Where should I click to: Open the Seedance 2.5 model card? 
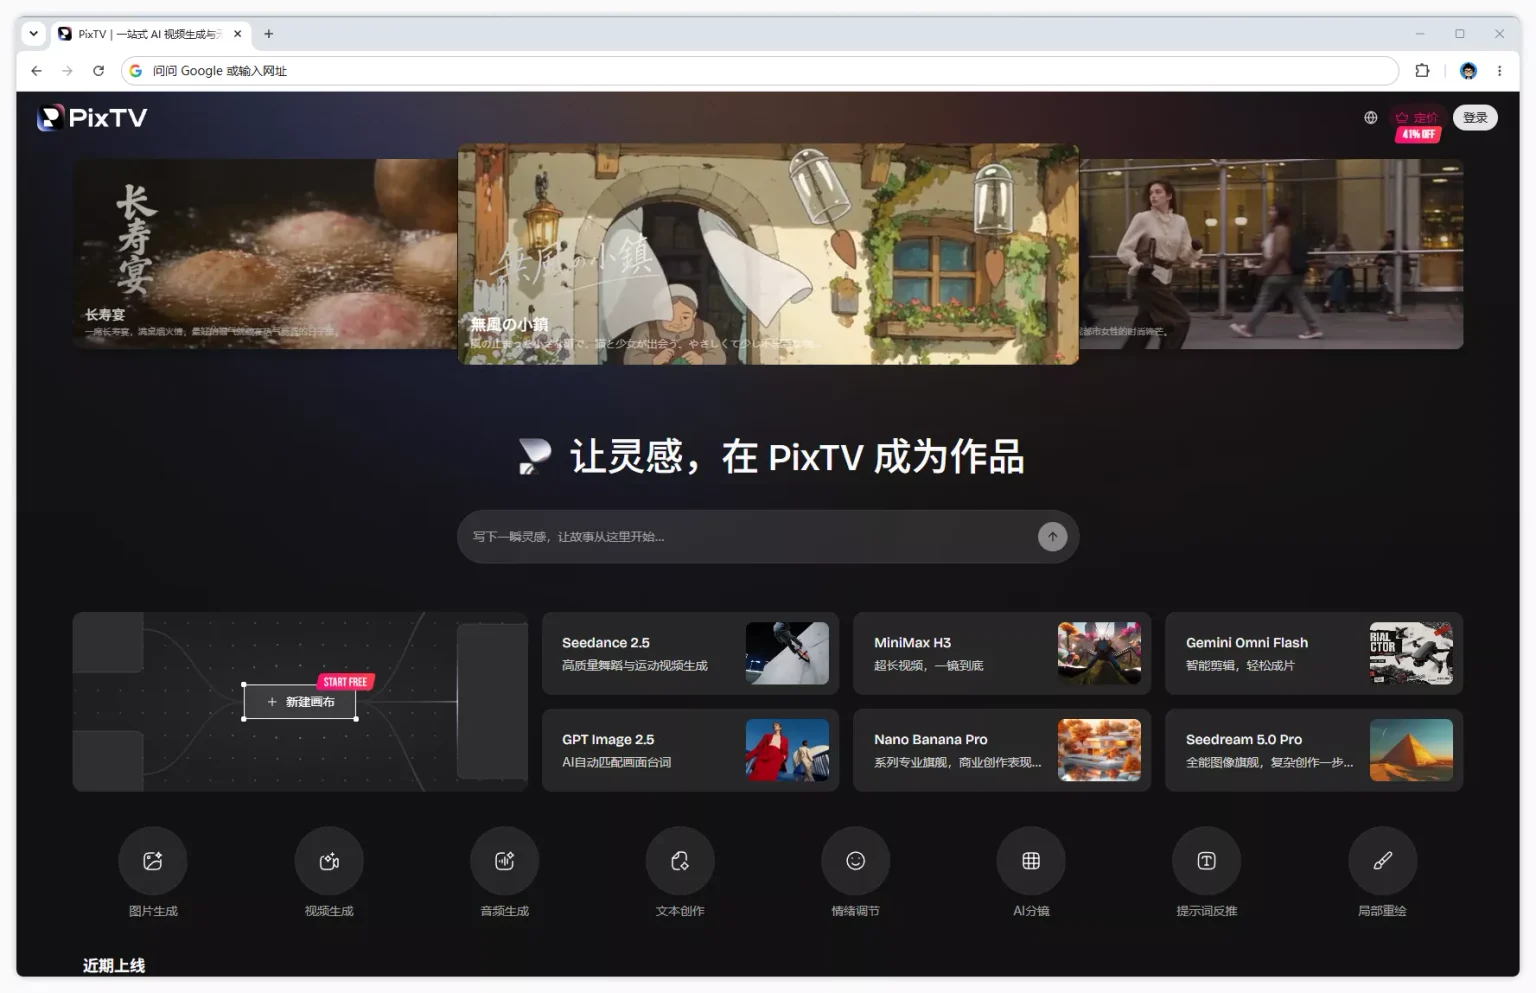pyautogui.click(x=690, y=654)
